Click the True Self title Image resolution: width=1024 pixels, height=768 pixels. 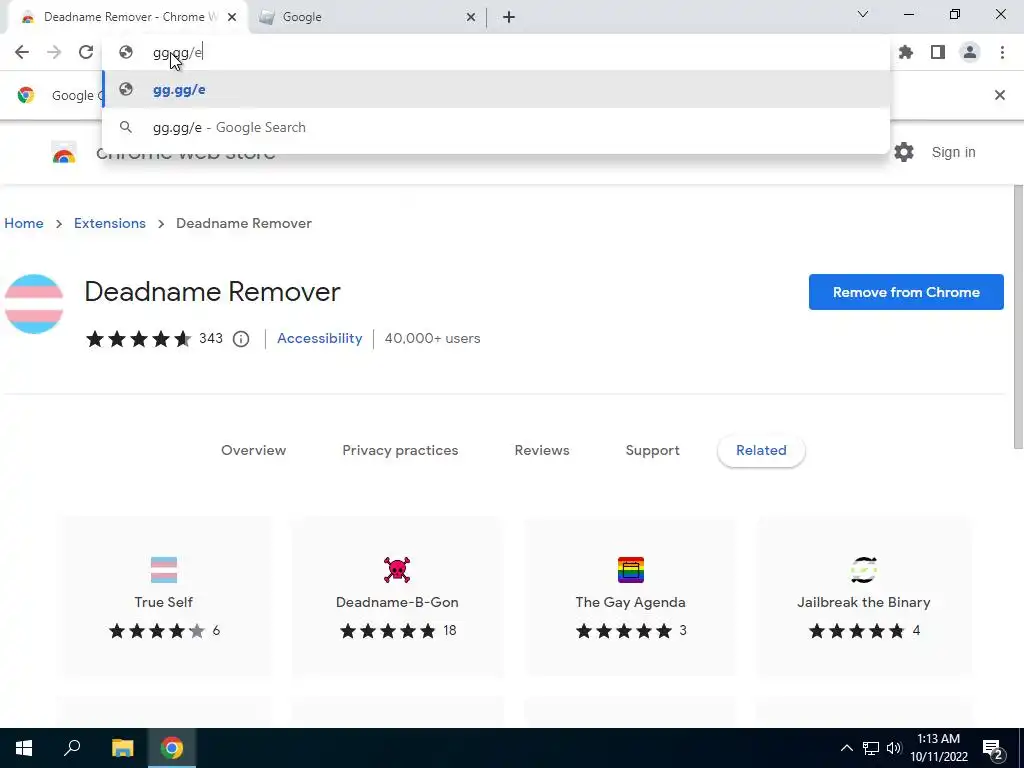pos(164,602)
